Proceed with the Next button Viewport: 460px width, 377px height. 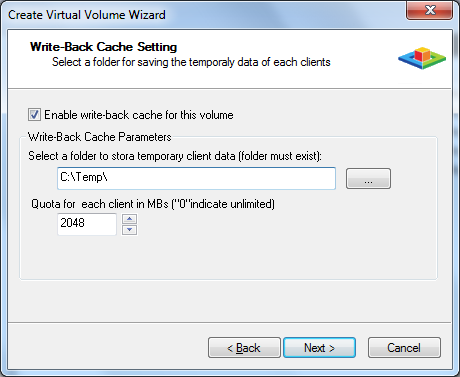(x=319, y=348)
